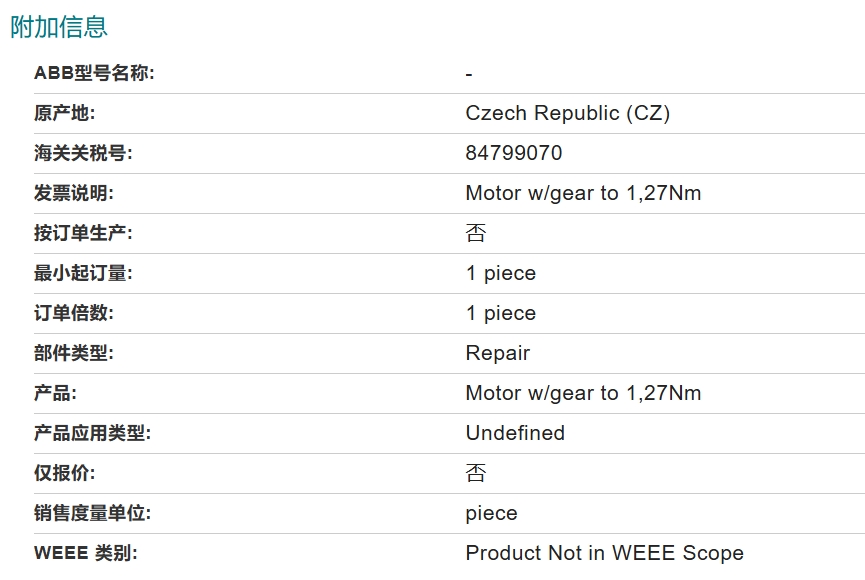Click the Czech Republic (CZ) value
This screenshot has width=865, height=580.
(568, 113)
